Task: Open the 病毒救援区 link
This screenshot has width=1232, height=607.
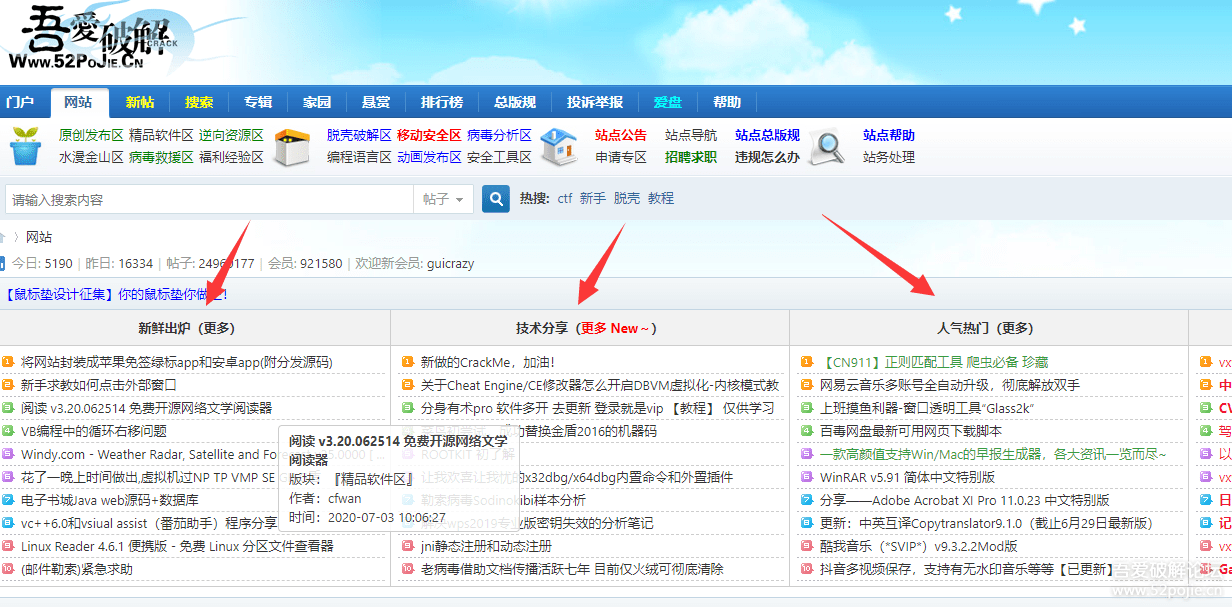Action: 161,157
